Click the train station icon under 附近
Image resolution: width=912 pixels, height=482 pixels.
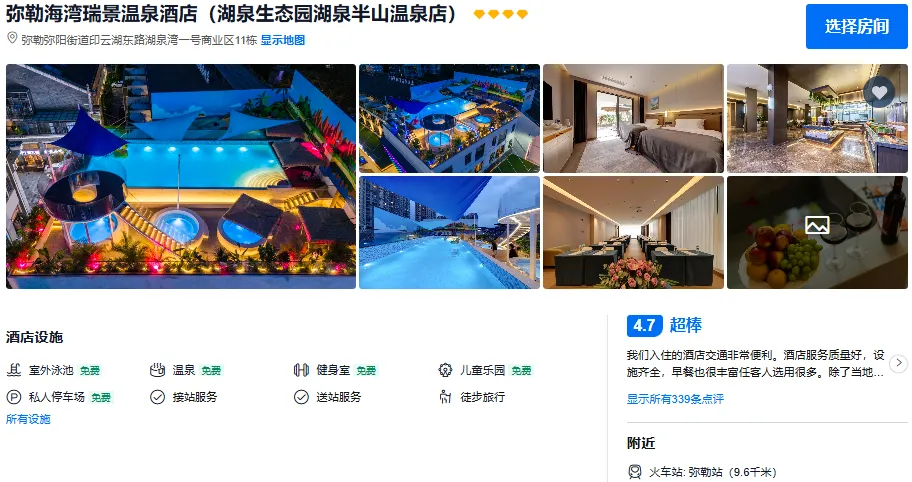(x=635, y=472)
